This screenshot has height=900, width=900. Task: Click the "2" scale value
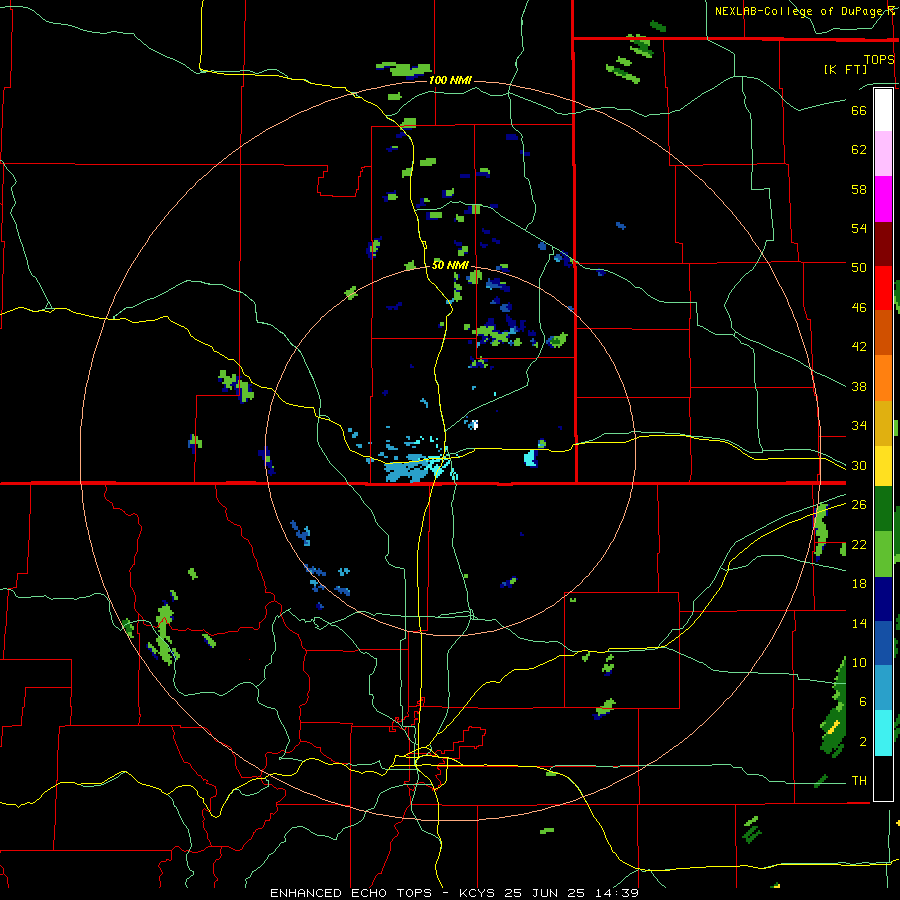click(x=862, y=742)
